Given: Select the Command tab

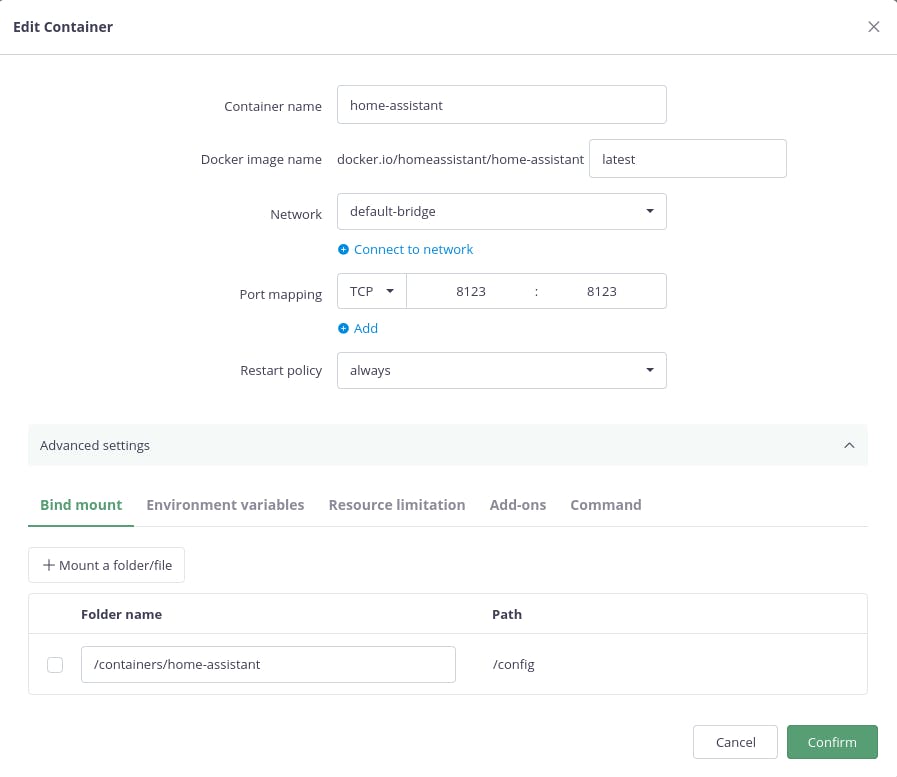Looking at the screenshot, I should (x=606, y=505).
